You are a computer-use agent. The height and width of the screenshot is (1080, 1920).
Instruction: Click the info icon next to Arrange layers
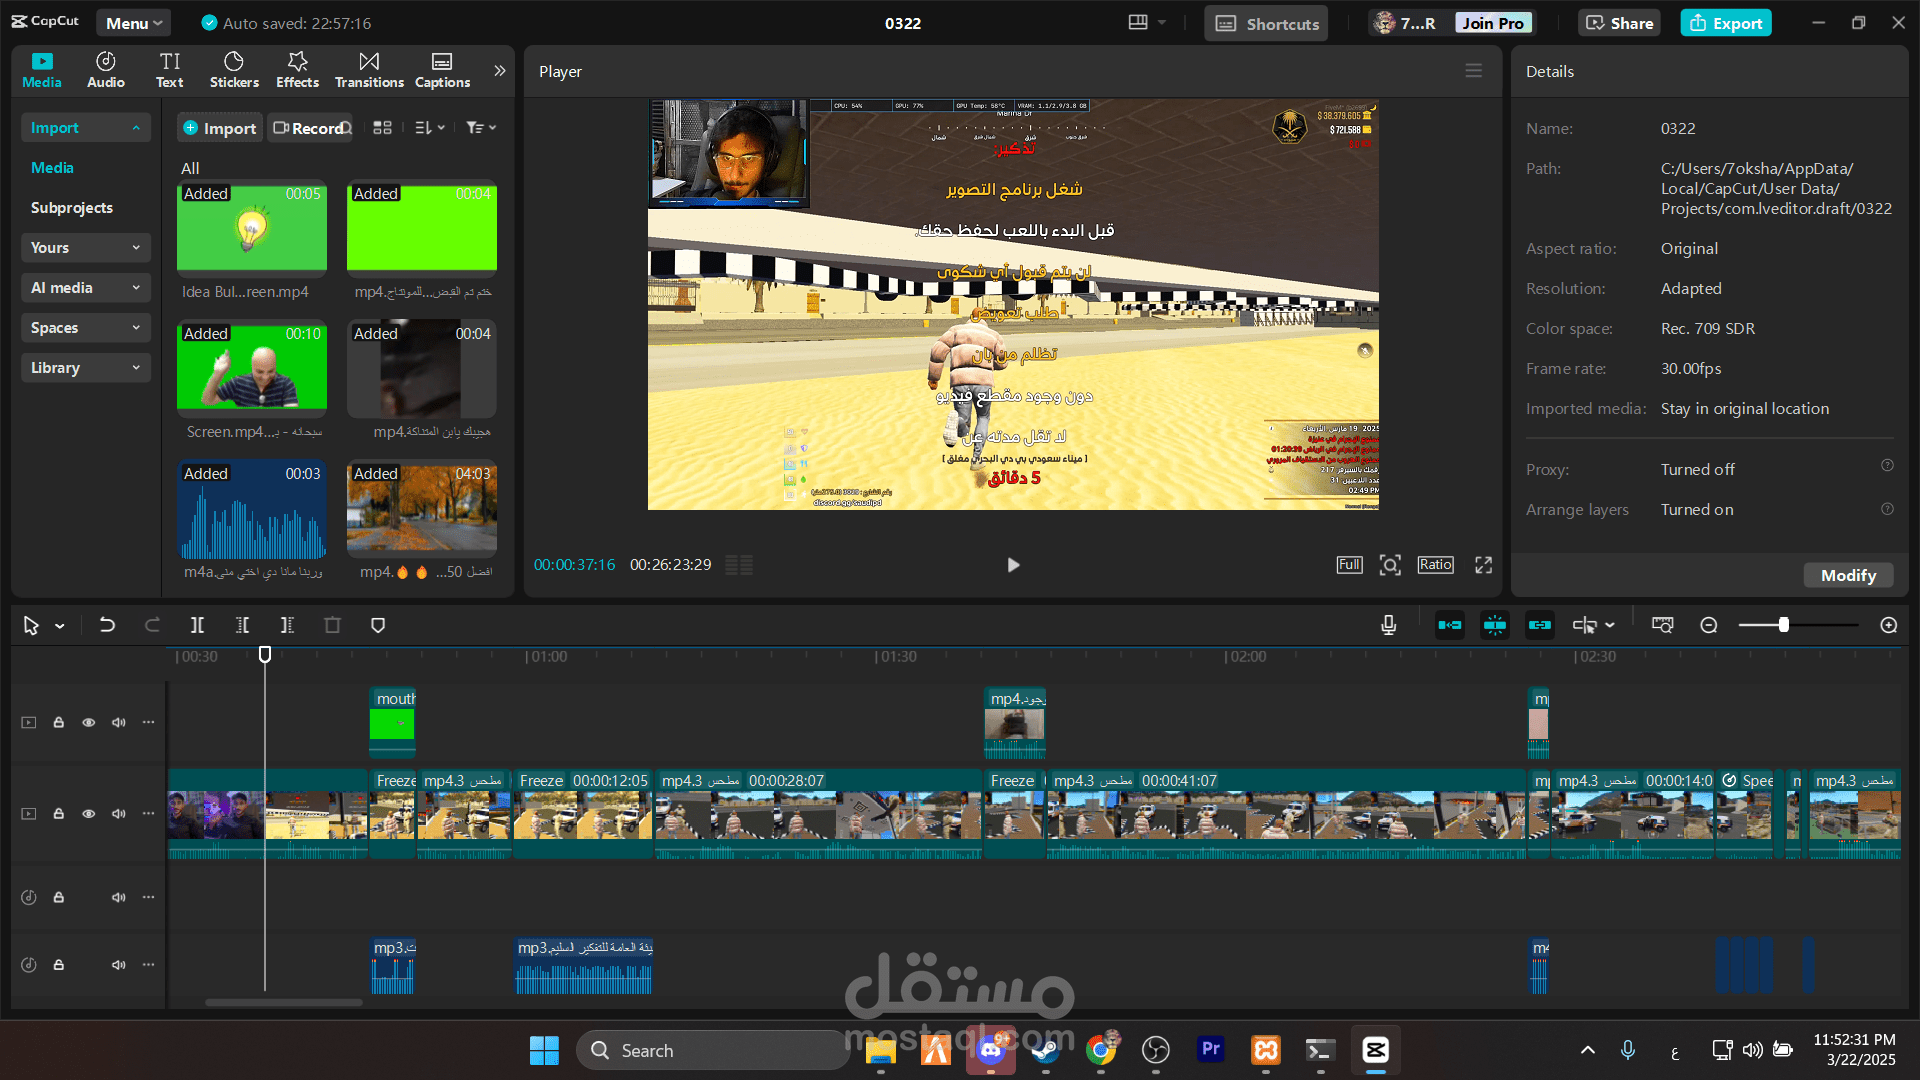pyautogui.click(x=1887, y=509)
